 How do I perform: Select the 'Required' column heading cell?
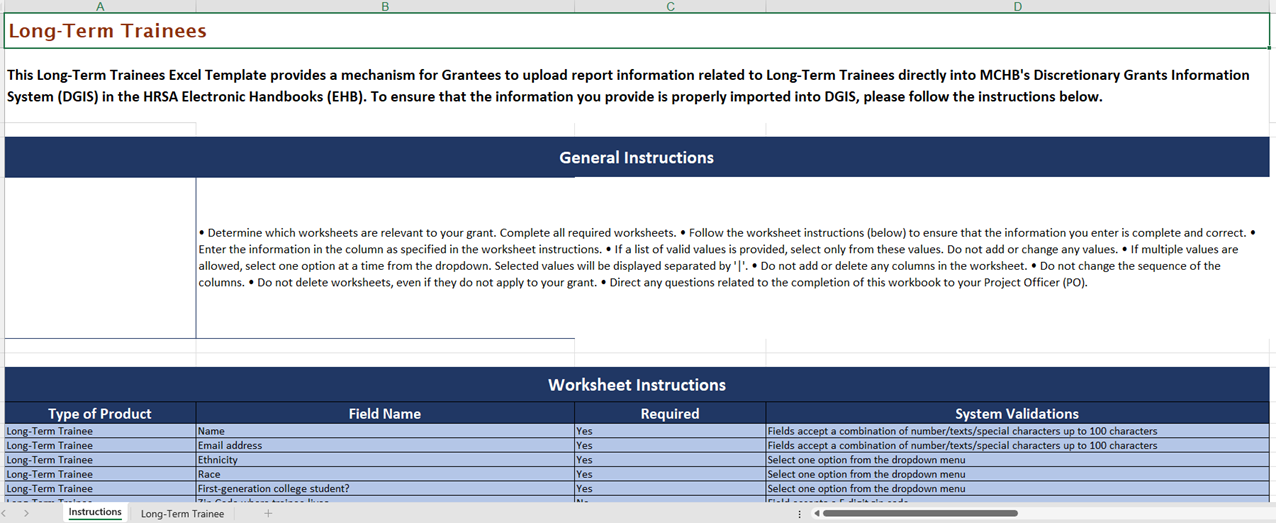(670, 413)
